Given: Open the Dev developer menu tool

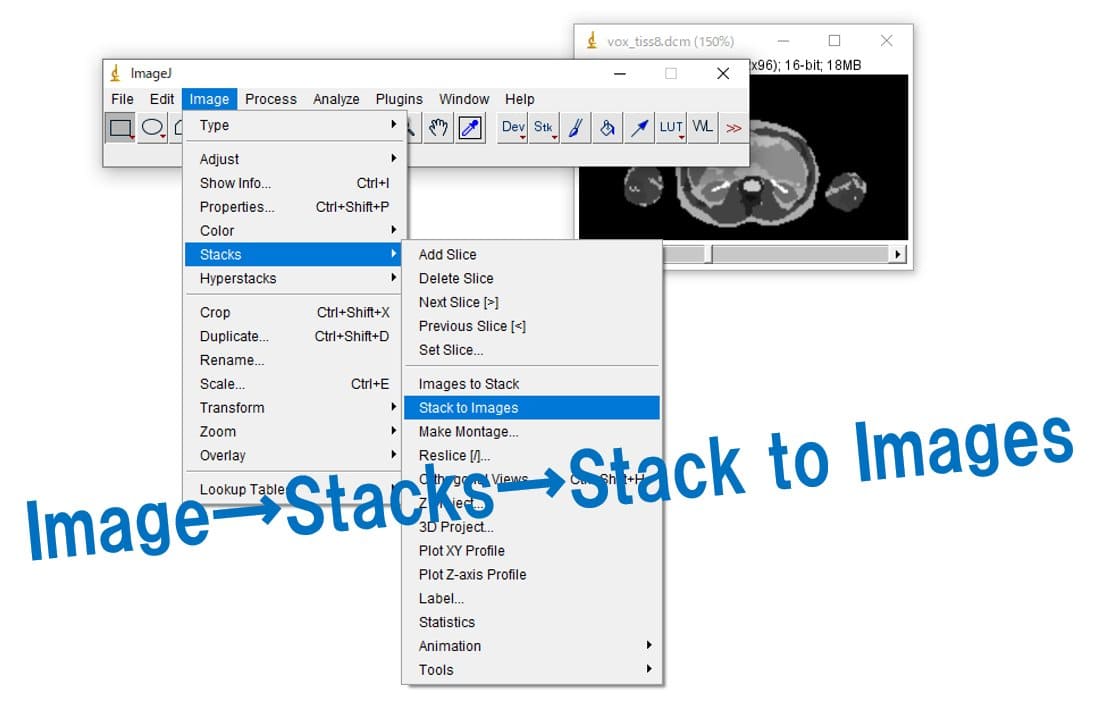Looking at the screenshot, I should click(x=512, y=128).
